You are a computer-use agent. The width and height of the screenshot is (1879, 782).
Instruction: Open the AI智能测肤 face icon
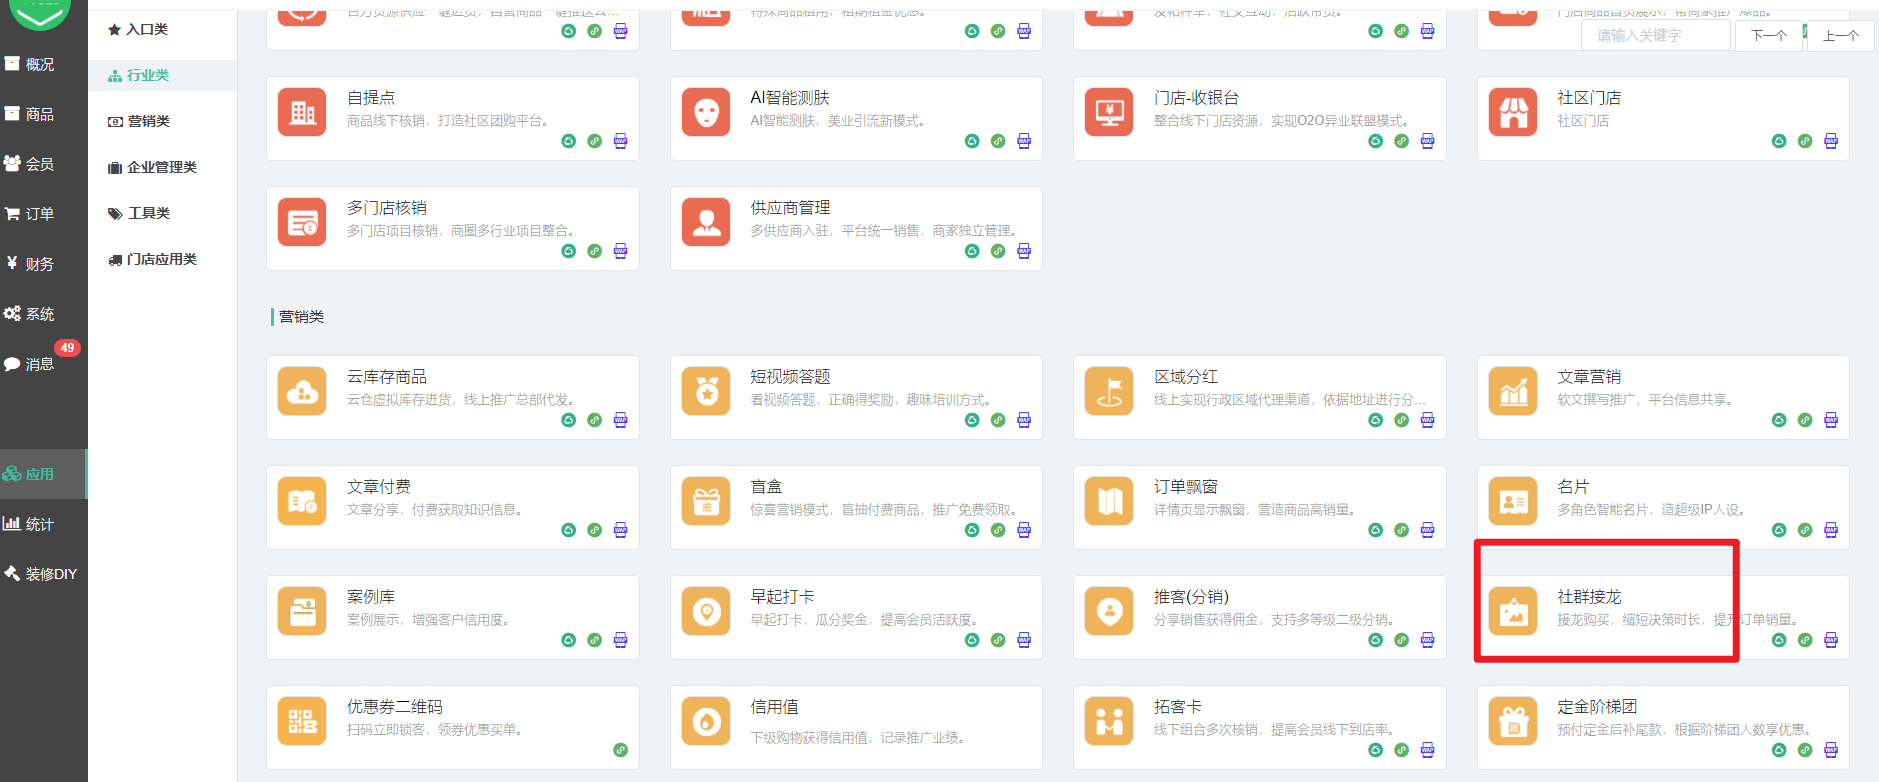tap(706, 112)
